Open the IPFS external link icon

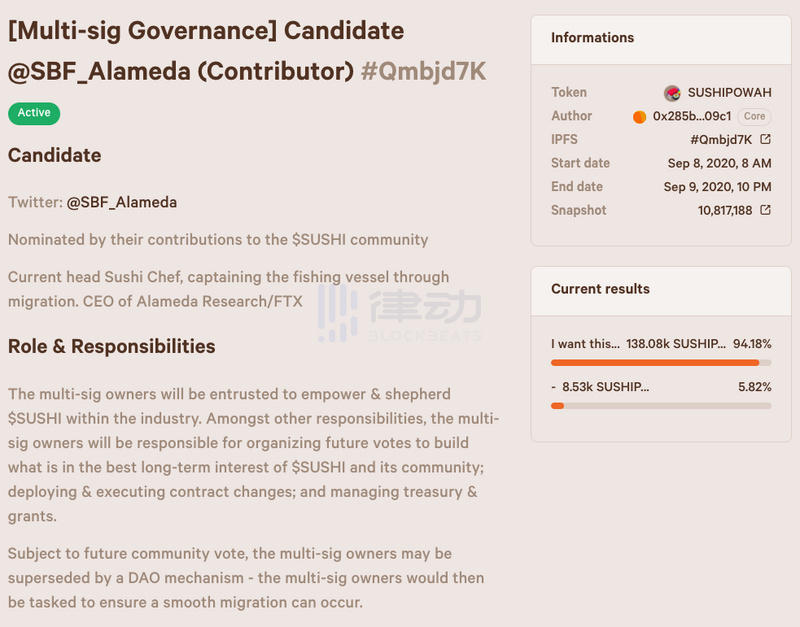coord(765,140)
